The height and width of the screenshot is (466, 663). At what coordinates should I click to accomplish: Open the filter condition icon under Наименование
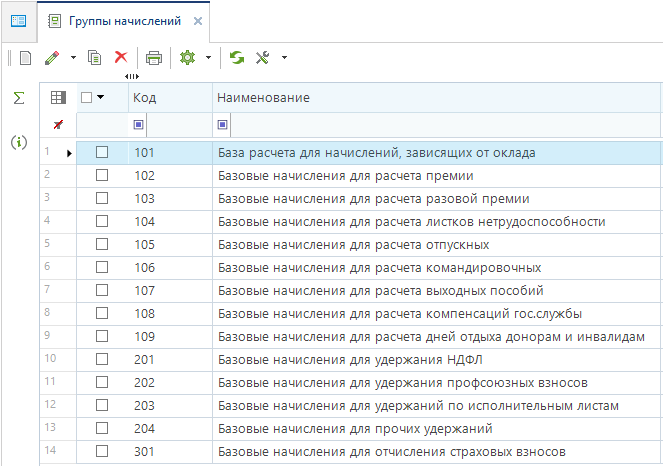click(x=222, y=125)
